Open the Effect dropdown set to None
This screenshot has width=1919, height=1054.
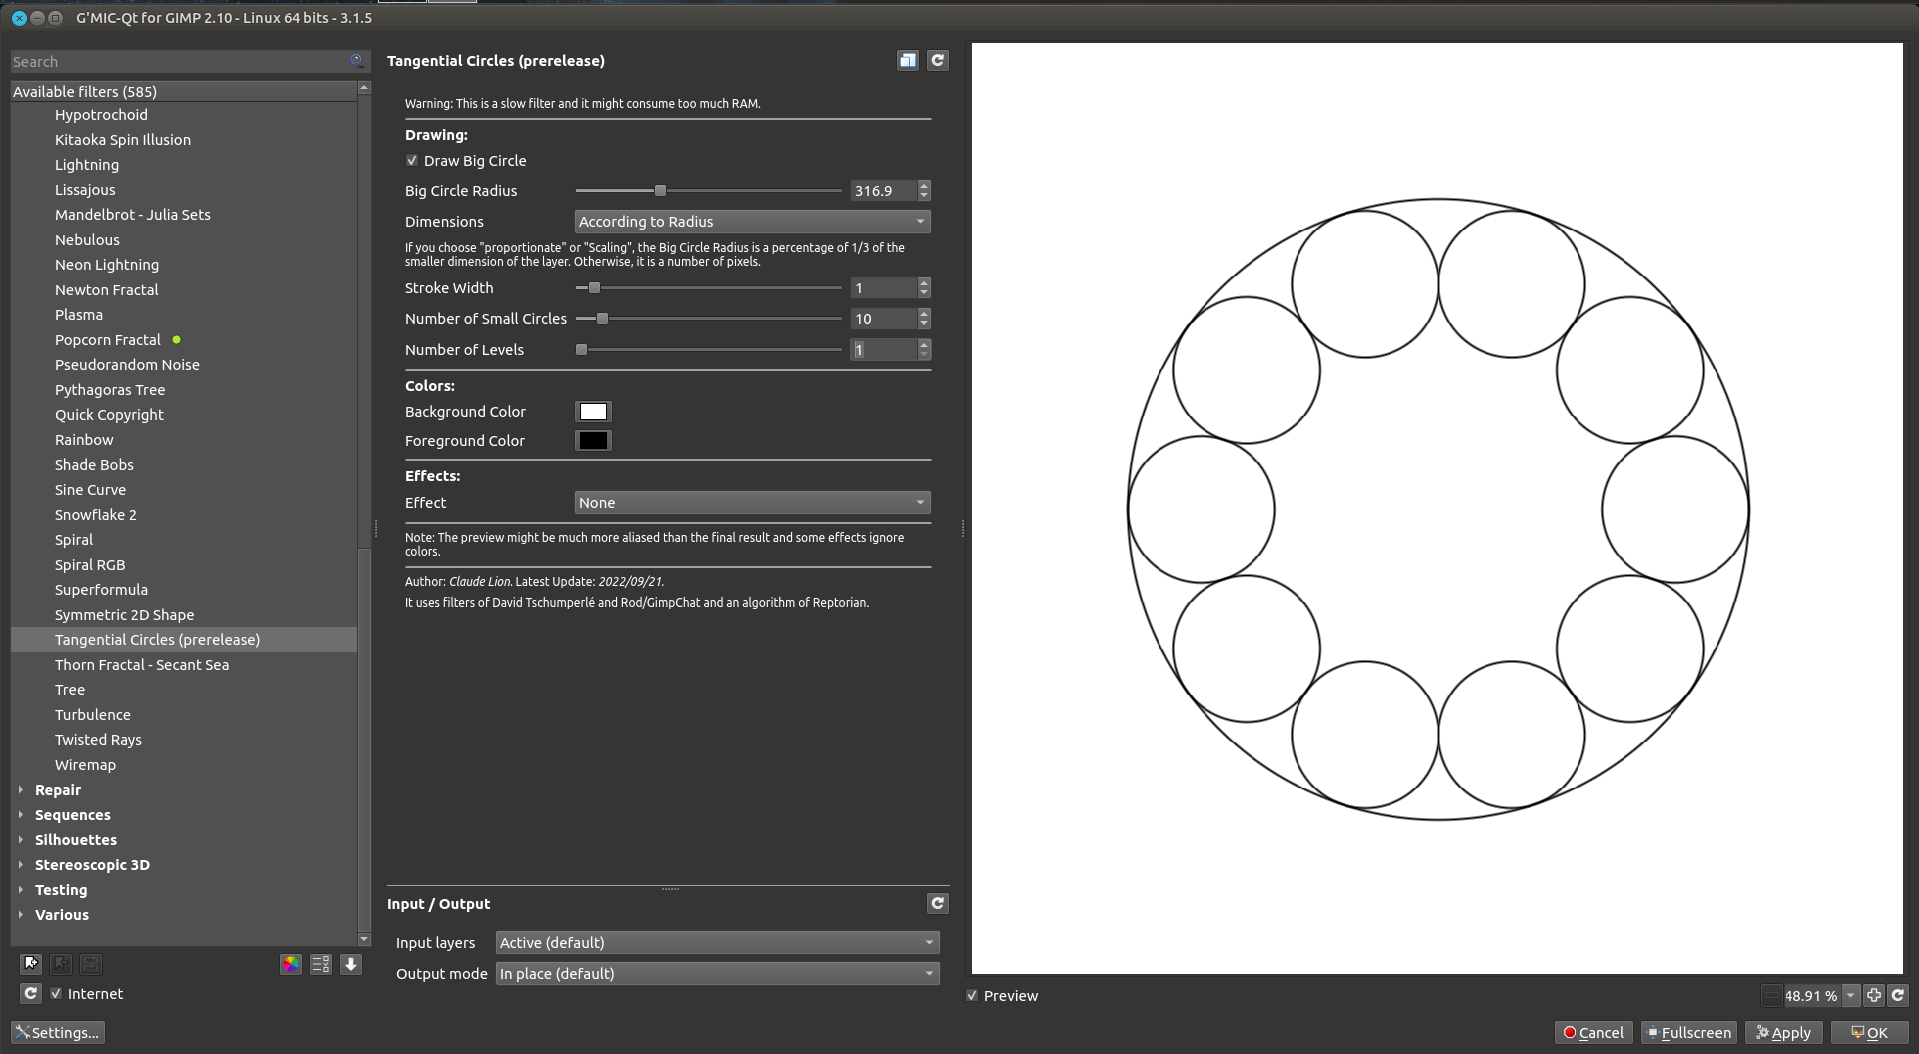click(x=752, y=503)
